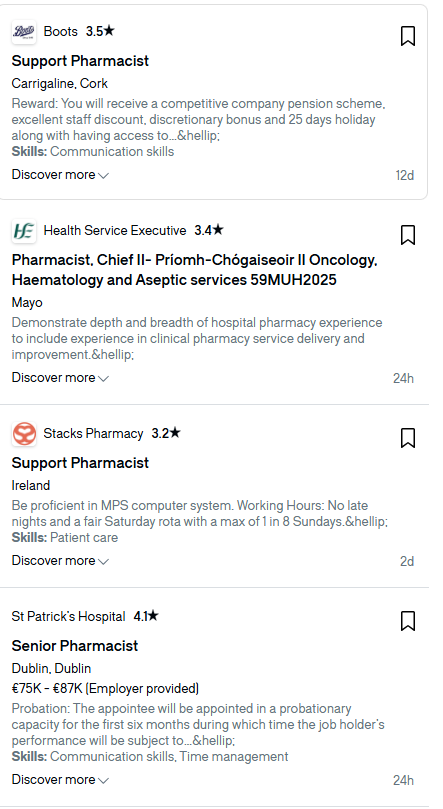Toggle bookmark on Stacks Pharmacy job
Image resolution: width=443 pixels, height=809 pixels.
[x=407, y=439]
